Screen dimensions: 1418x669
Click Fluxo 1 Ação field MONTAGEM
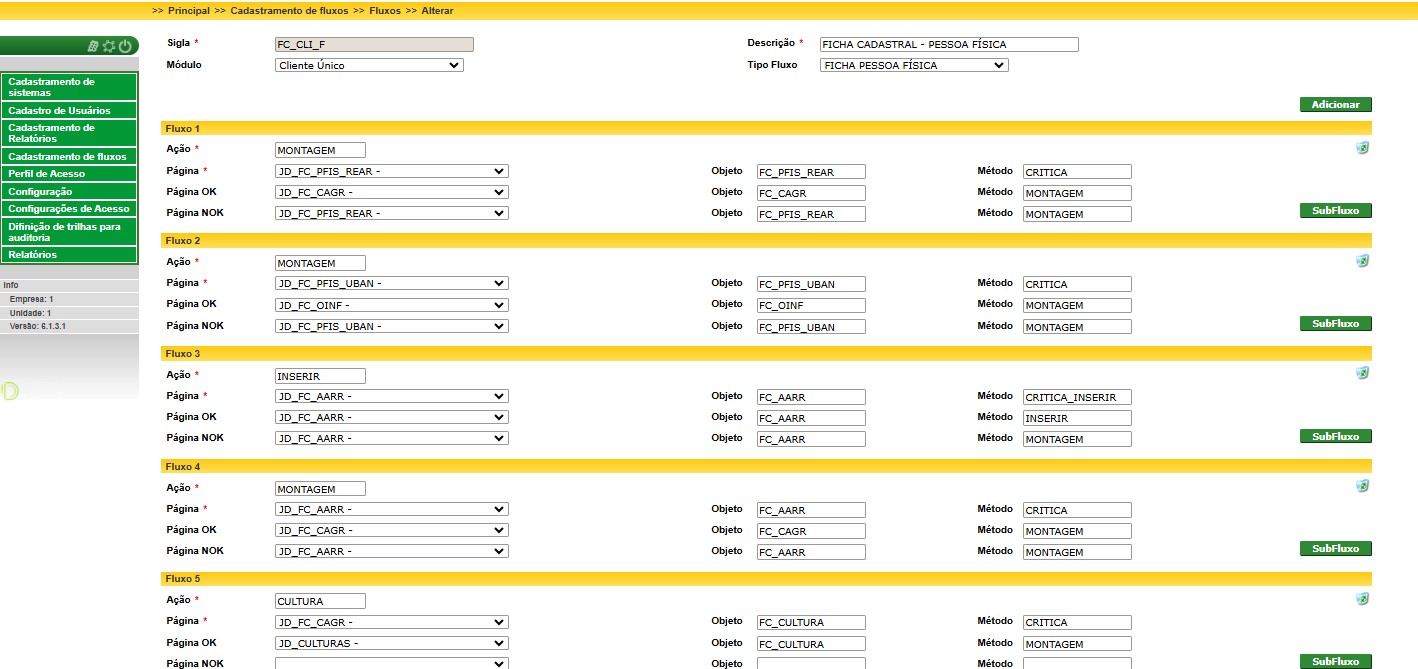pos(320,150)
